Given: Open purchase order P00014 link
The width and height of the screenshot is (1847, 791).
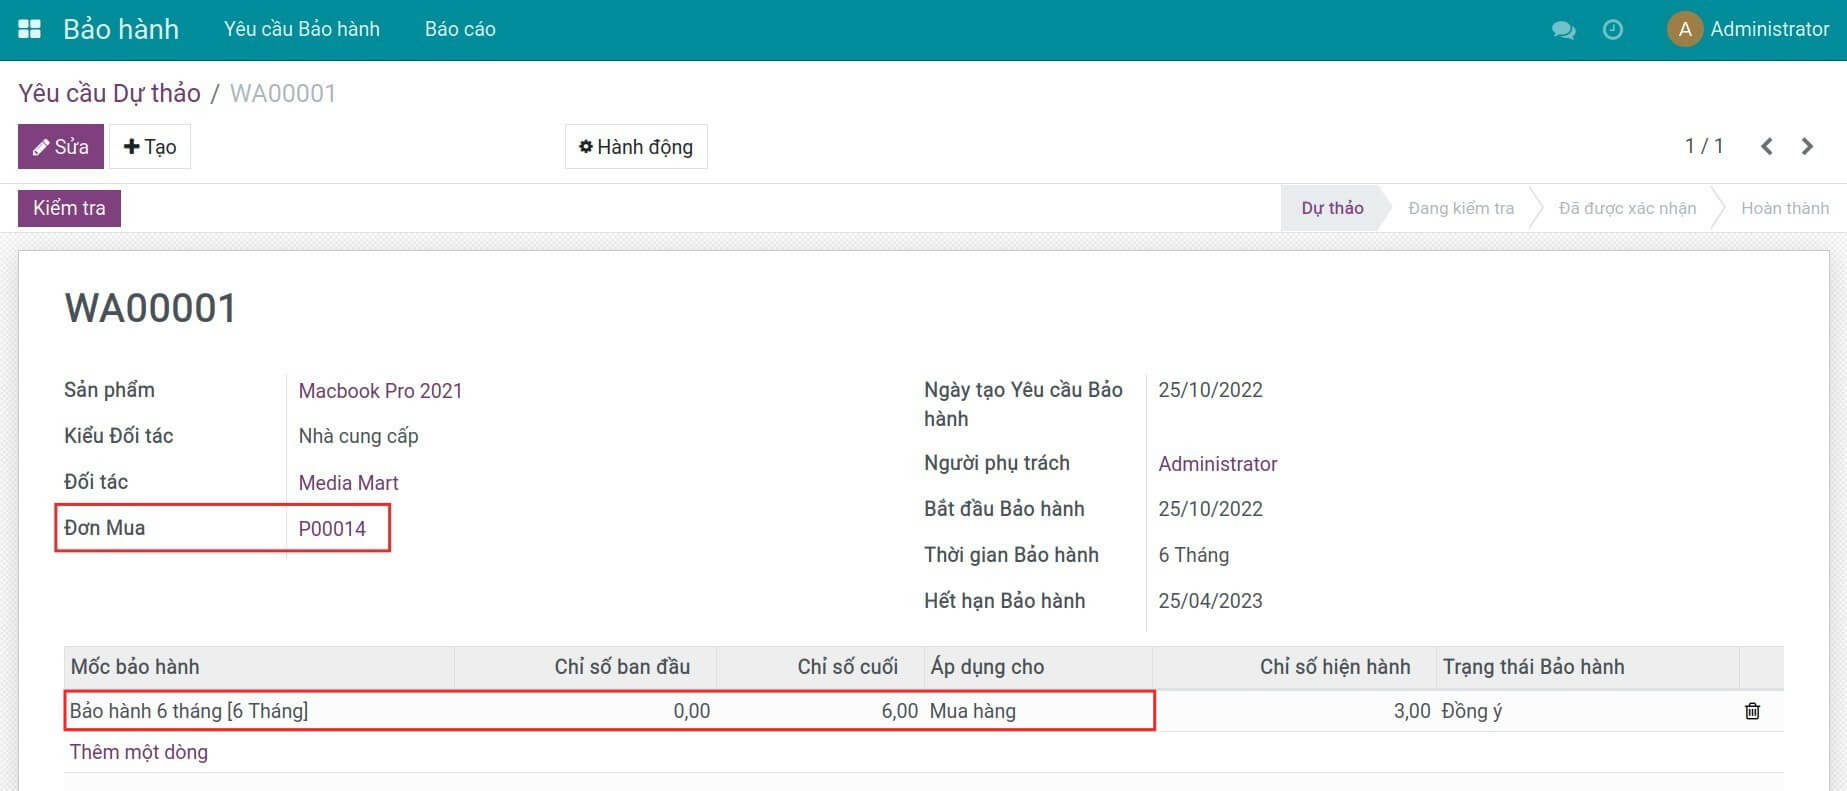Looking at the screenshot, I should click(332, 529).
